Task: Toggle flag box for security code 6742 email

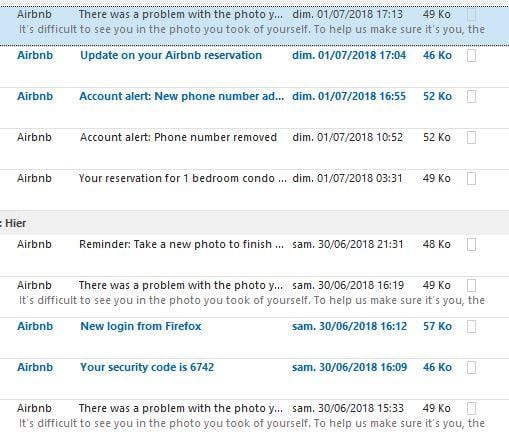Action: pos(471,368)
